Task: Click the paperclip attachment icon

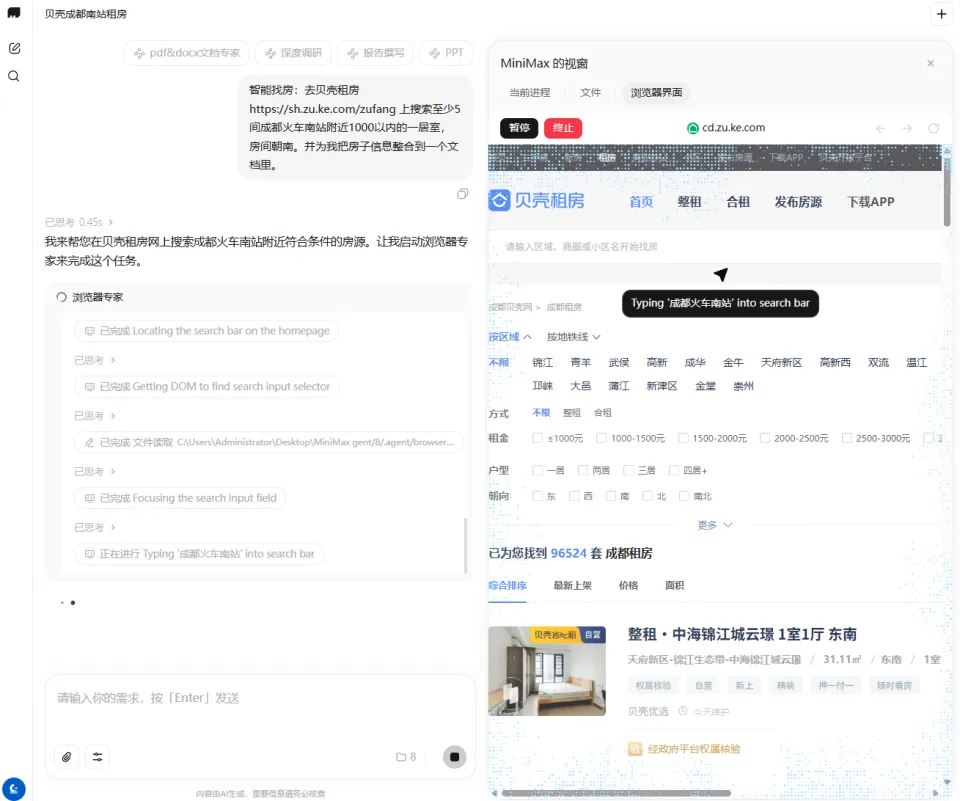Action: tap(67, 757)
